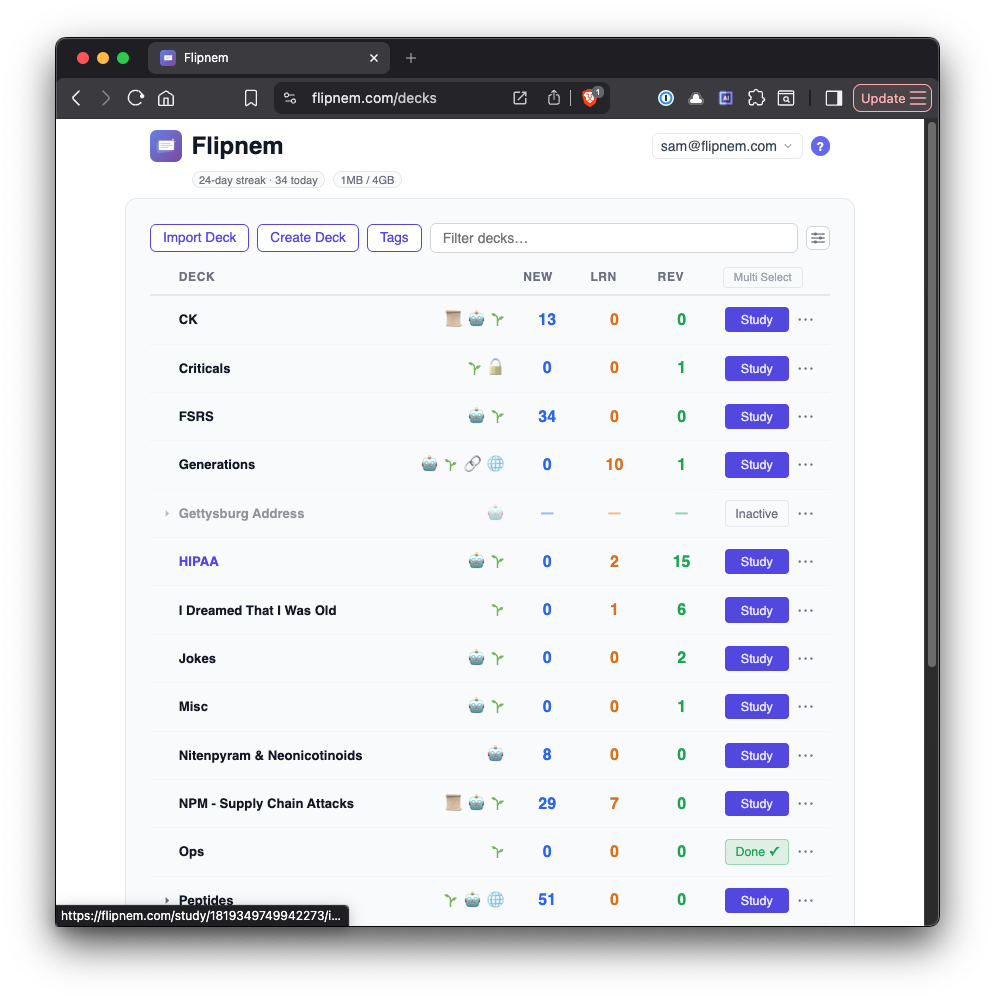Toggle the browser sidebar panel
Viewport: 995px width, 1000px height.
pos(833,98)
